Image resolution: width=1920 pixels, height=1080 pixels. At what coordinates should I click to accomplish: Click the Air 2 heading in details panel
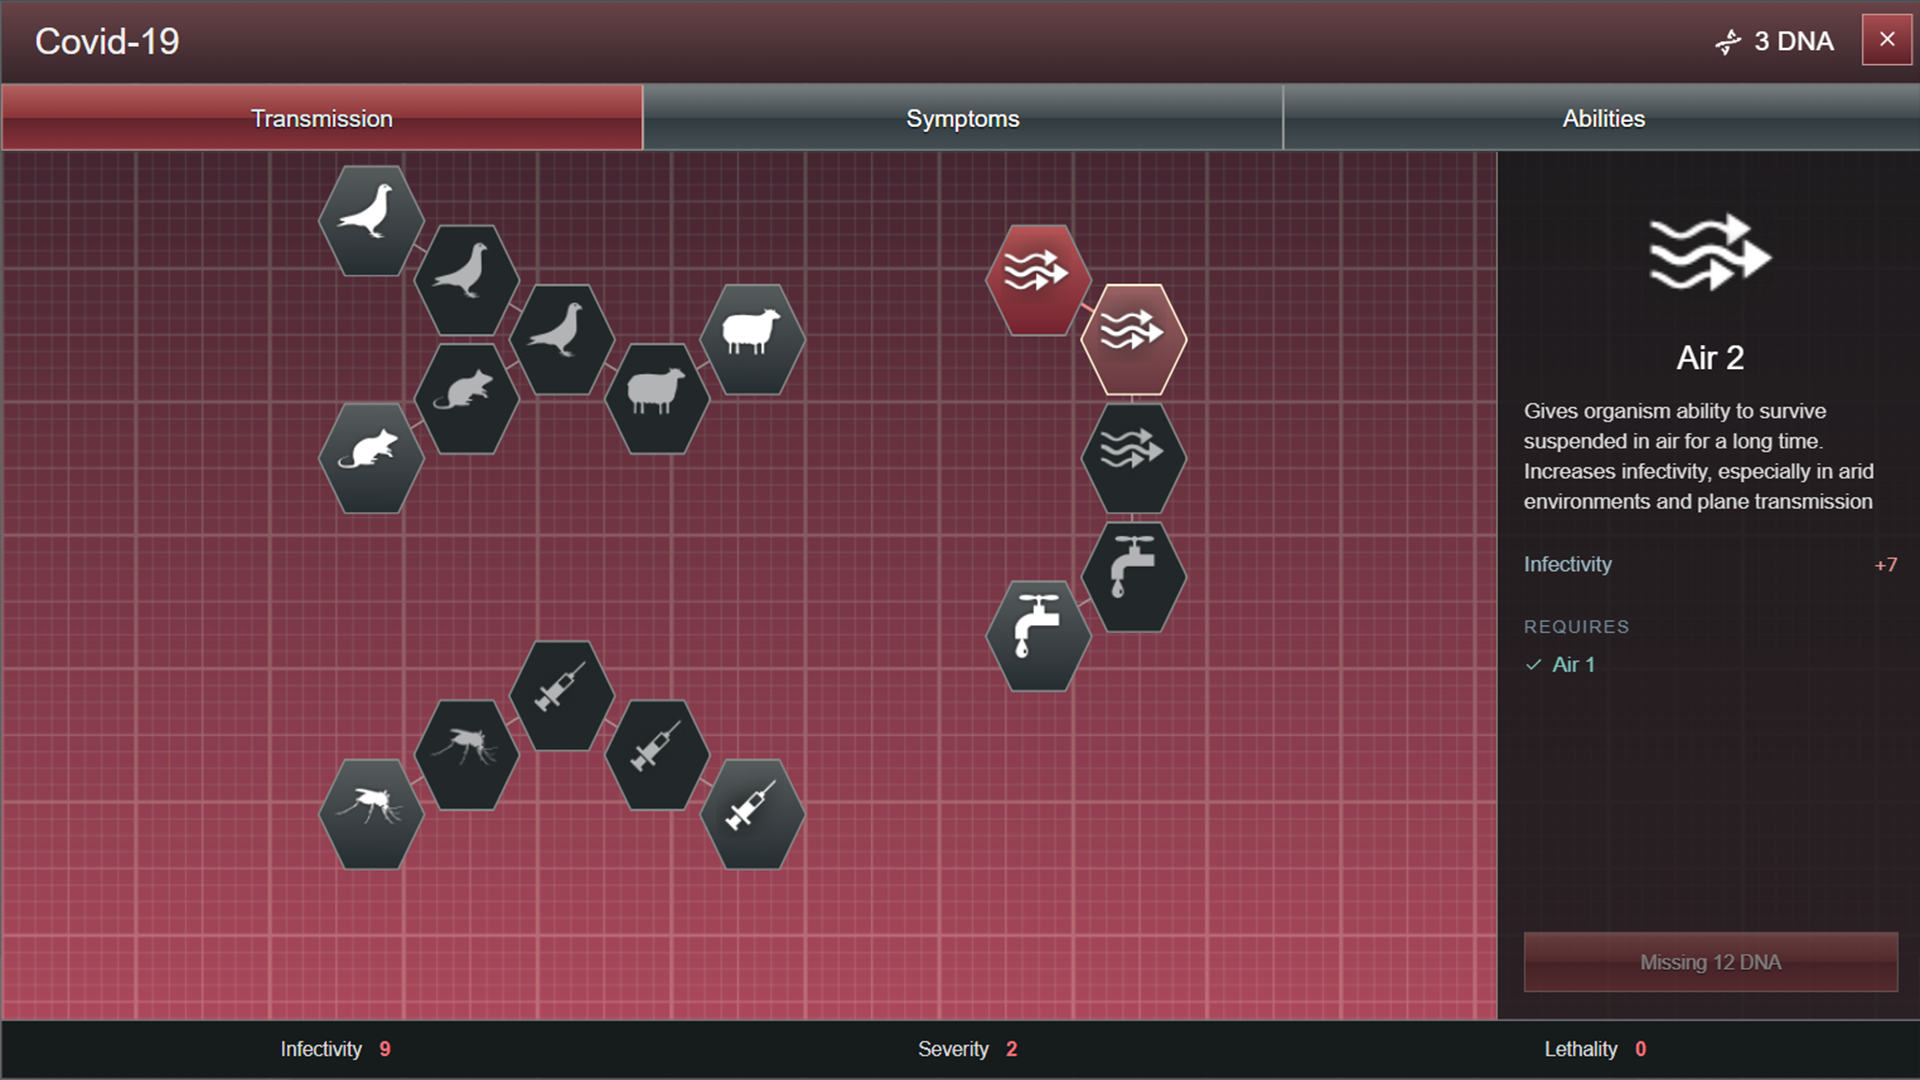point(1710,358)
